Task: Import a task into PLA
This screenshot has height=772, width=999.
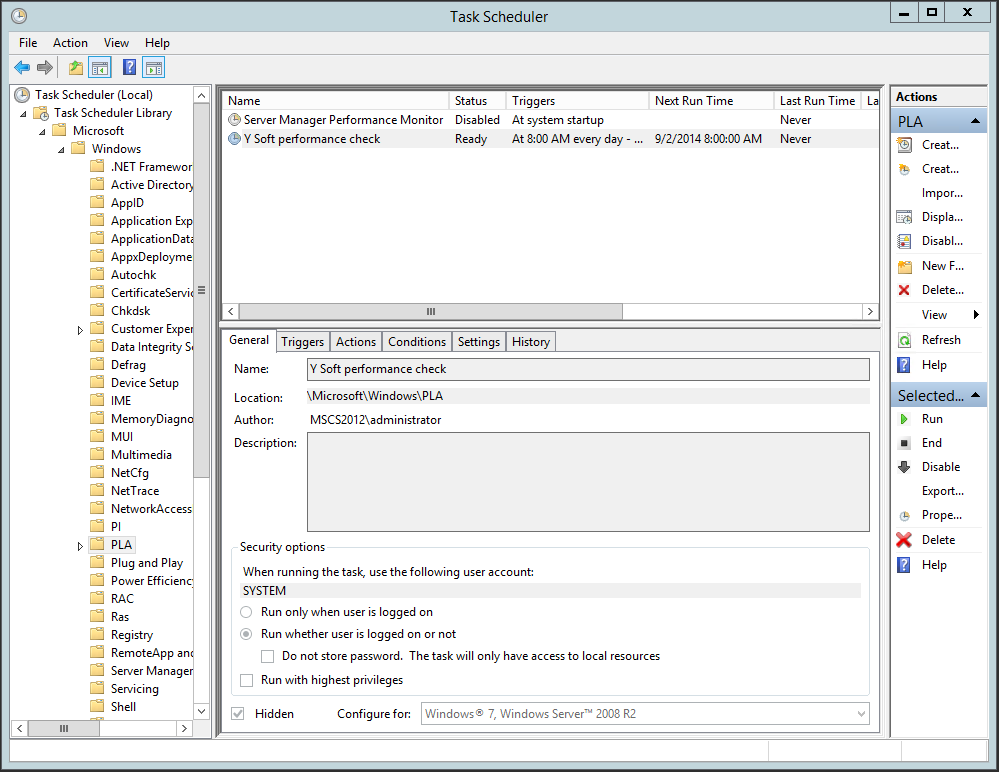Action: pyautogui.click(x=940, y=192)
